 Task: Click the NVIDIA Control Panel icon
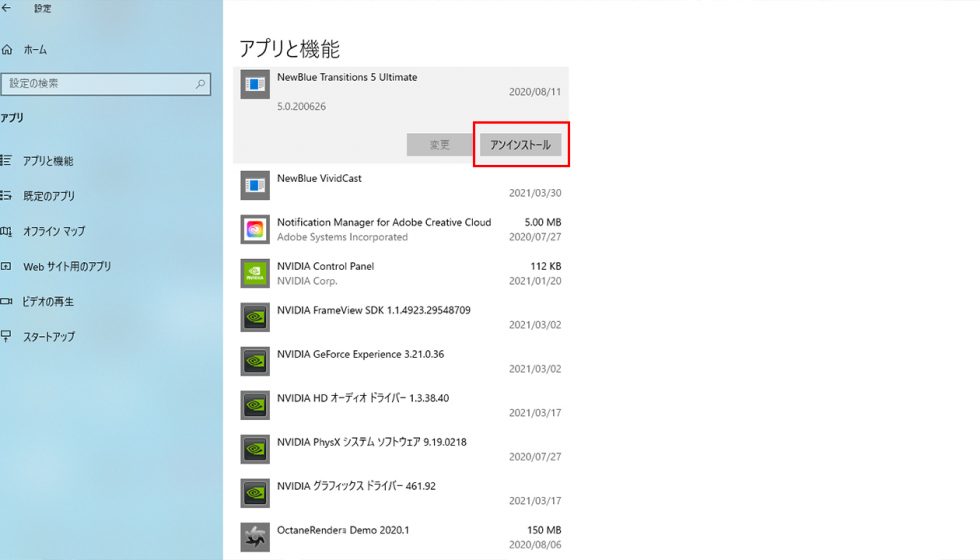point(255,273)
